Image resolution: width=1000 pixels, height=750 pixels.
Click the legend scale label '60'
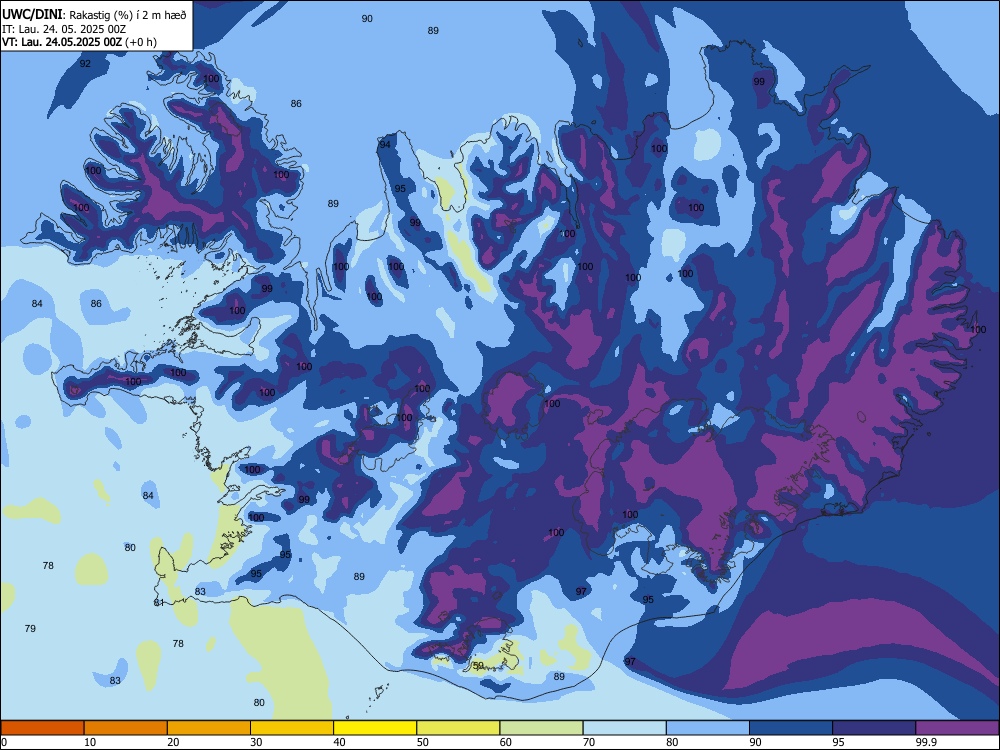pyautogui.click(x=506, y=742)
